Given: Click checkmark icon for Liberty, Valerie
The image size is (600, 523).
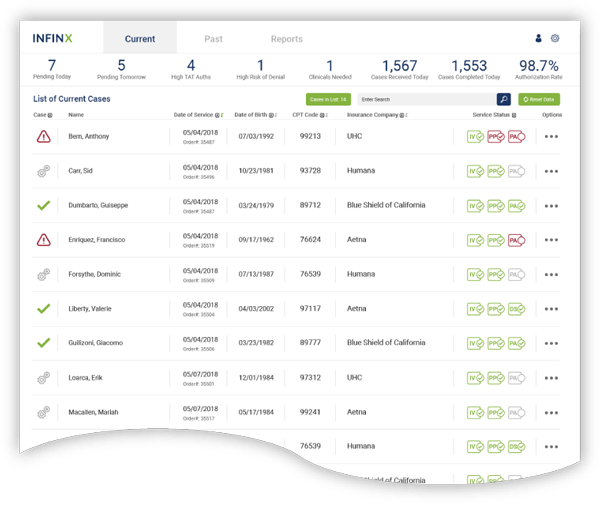Looking at the screenshot, I should tap(44, 308).
